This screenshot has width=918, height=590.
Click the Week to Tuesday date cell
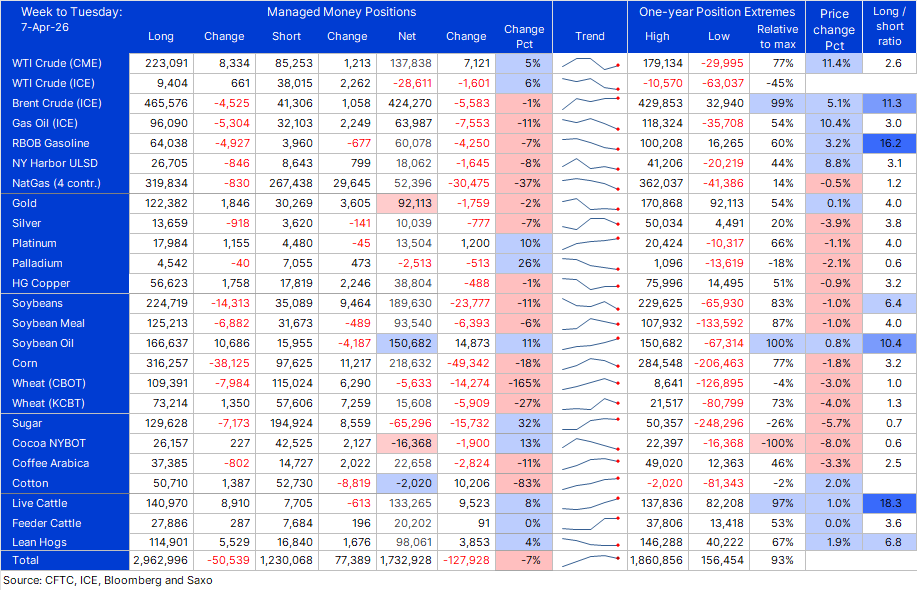(63, 18)
